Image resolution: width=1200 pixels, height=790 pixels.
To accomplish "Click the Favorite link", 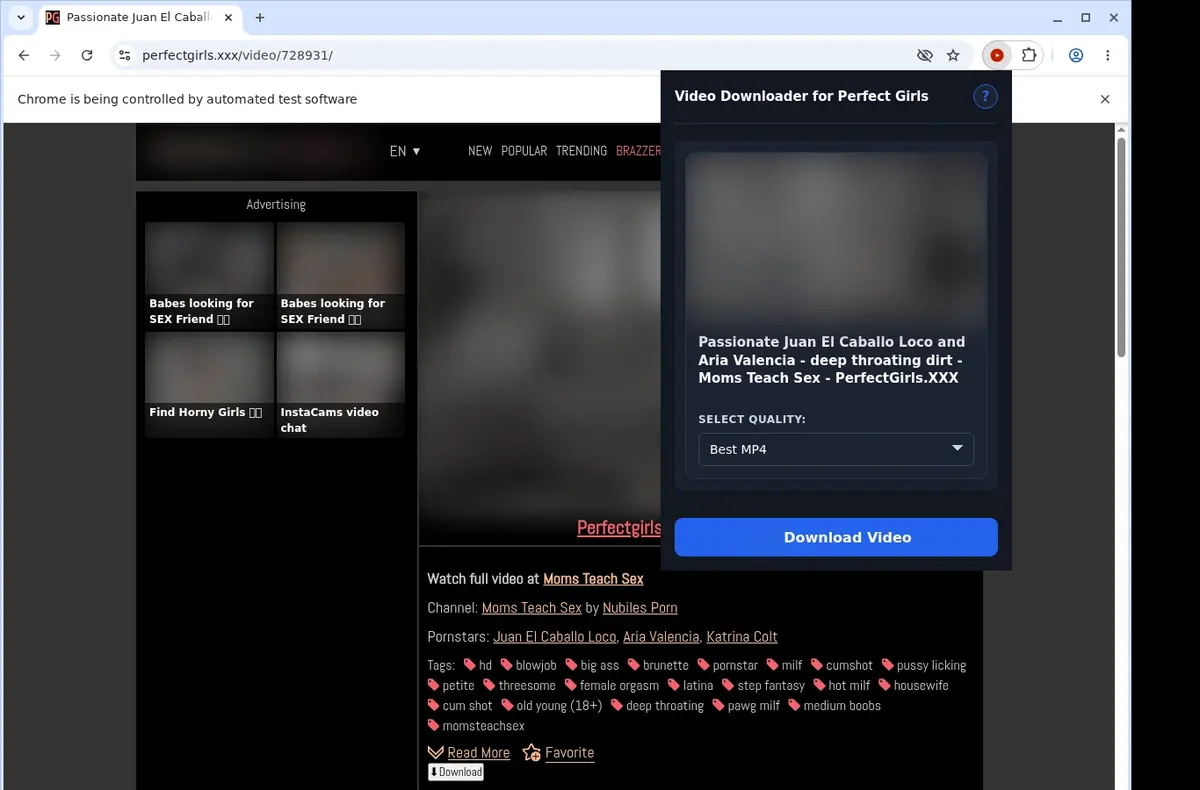I will coord(569,753).
